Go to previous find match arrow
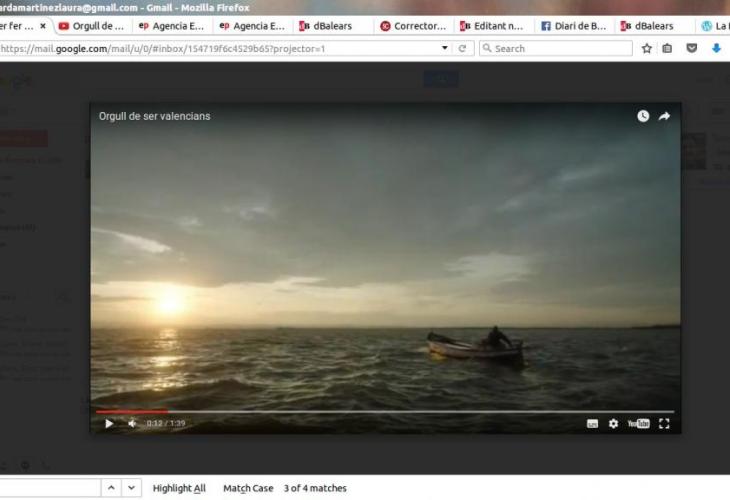The image size is (730, 500). tap(111, 488)
